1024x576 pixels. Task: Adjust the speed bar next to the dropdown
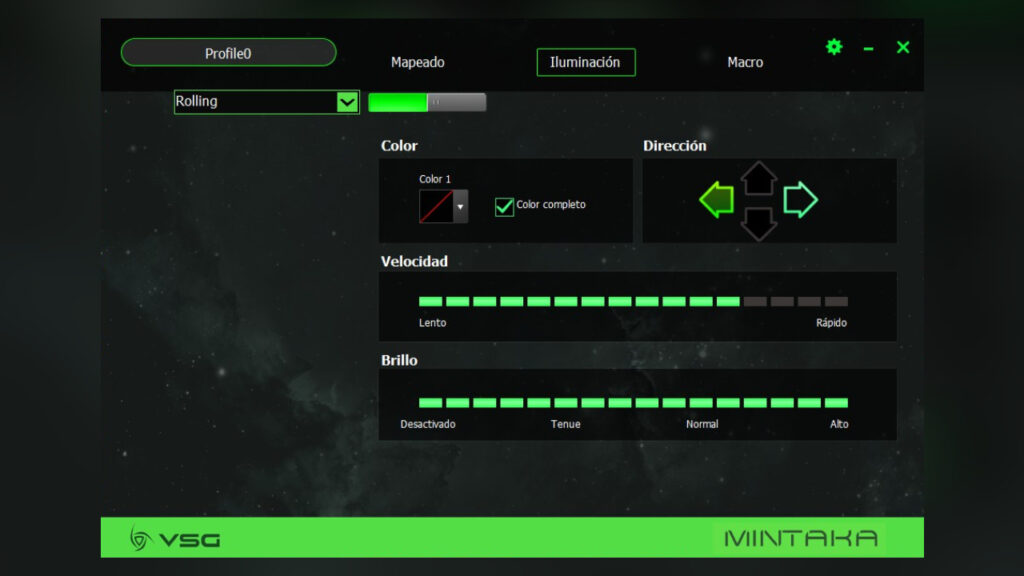[x=427, y=101]
